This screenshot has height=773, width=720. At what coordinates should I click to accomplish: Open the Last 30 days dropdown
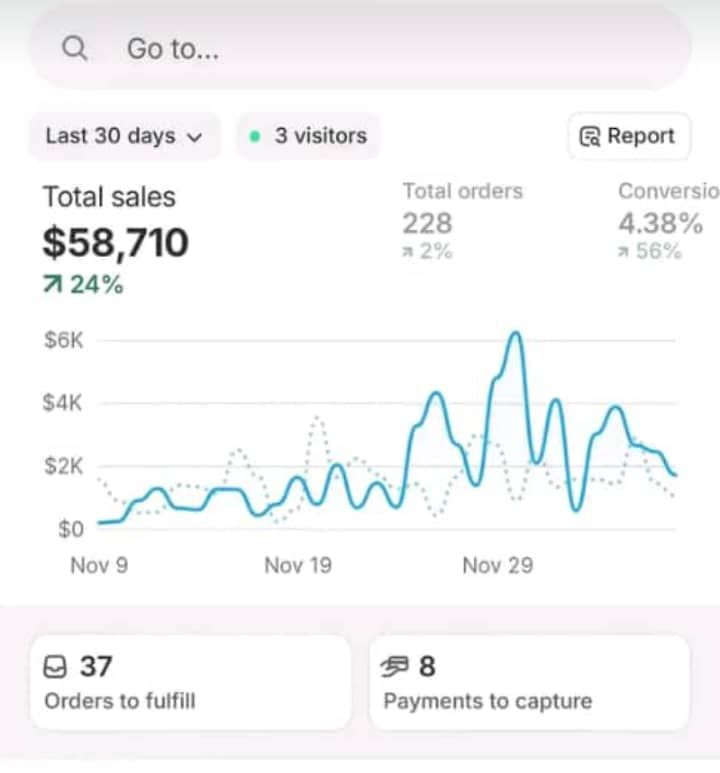tap(124, 136)
